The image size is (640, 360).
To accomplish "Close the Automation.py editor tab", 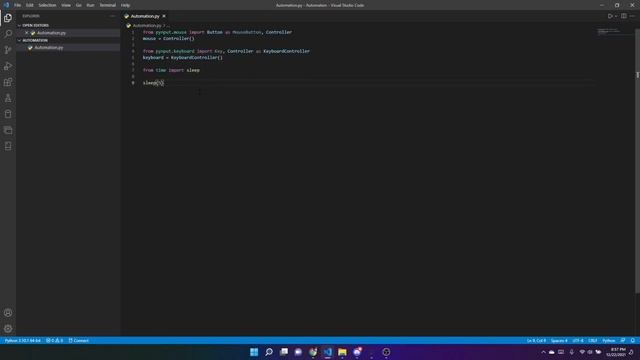I will pos(164,16).
